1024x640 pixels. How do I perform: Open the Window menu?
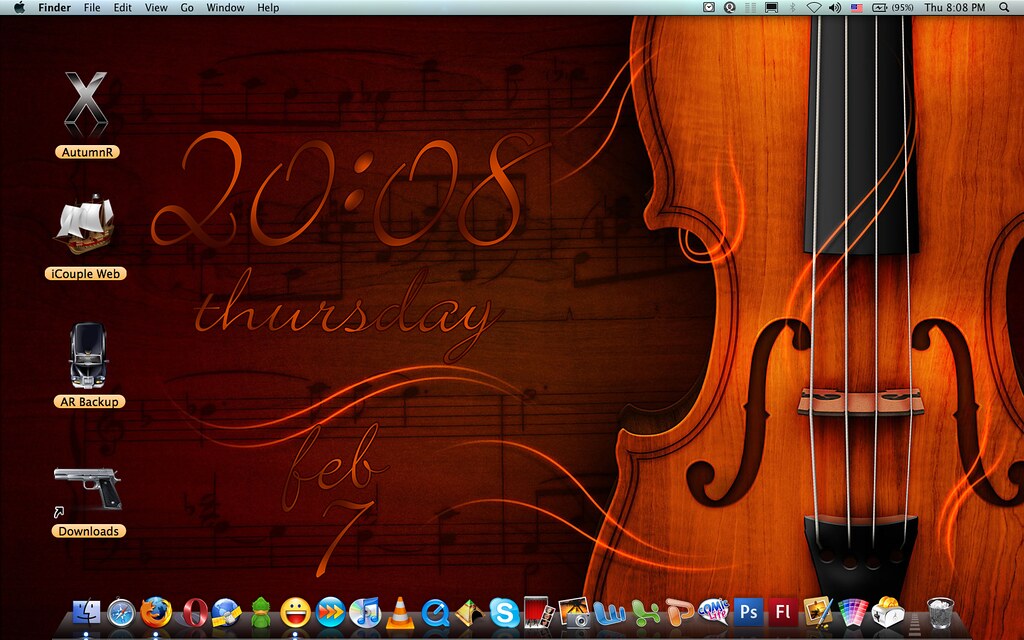[x=225, y=8]
